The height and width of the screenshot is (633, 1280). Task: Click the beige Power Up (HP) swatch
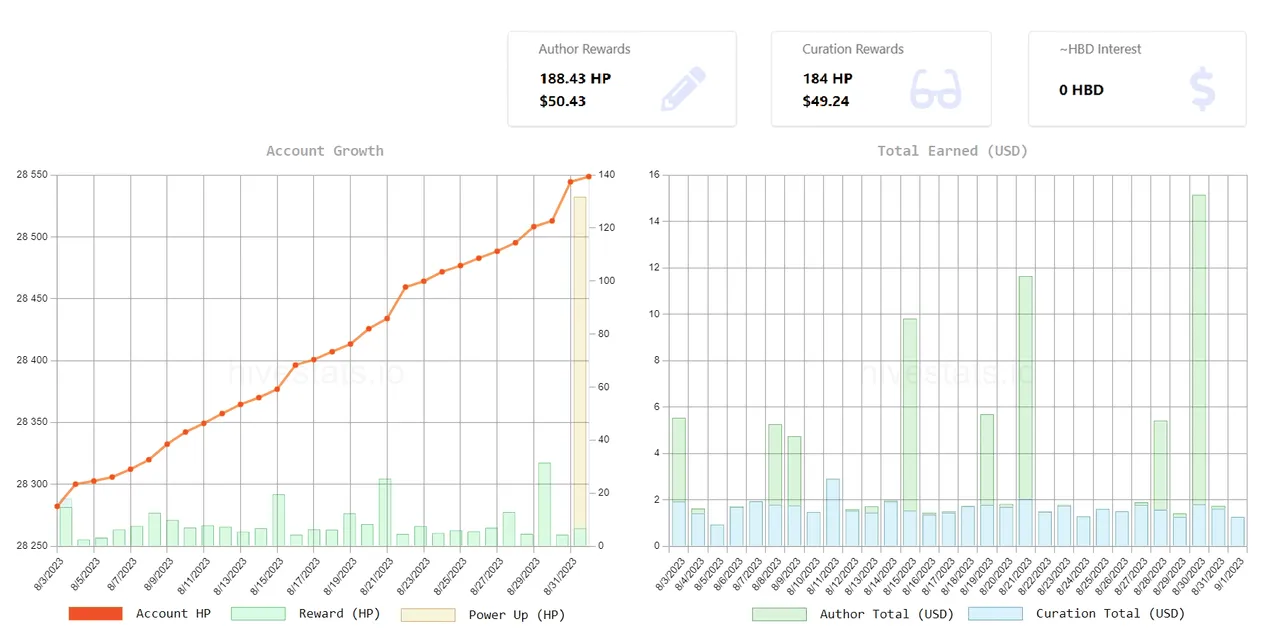pyautogui.click(x=428, y=614)
